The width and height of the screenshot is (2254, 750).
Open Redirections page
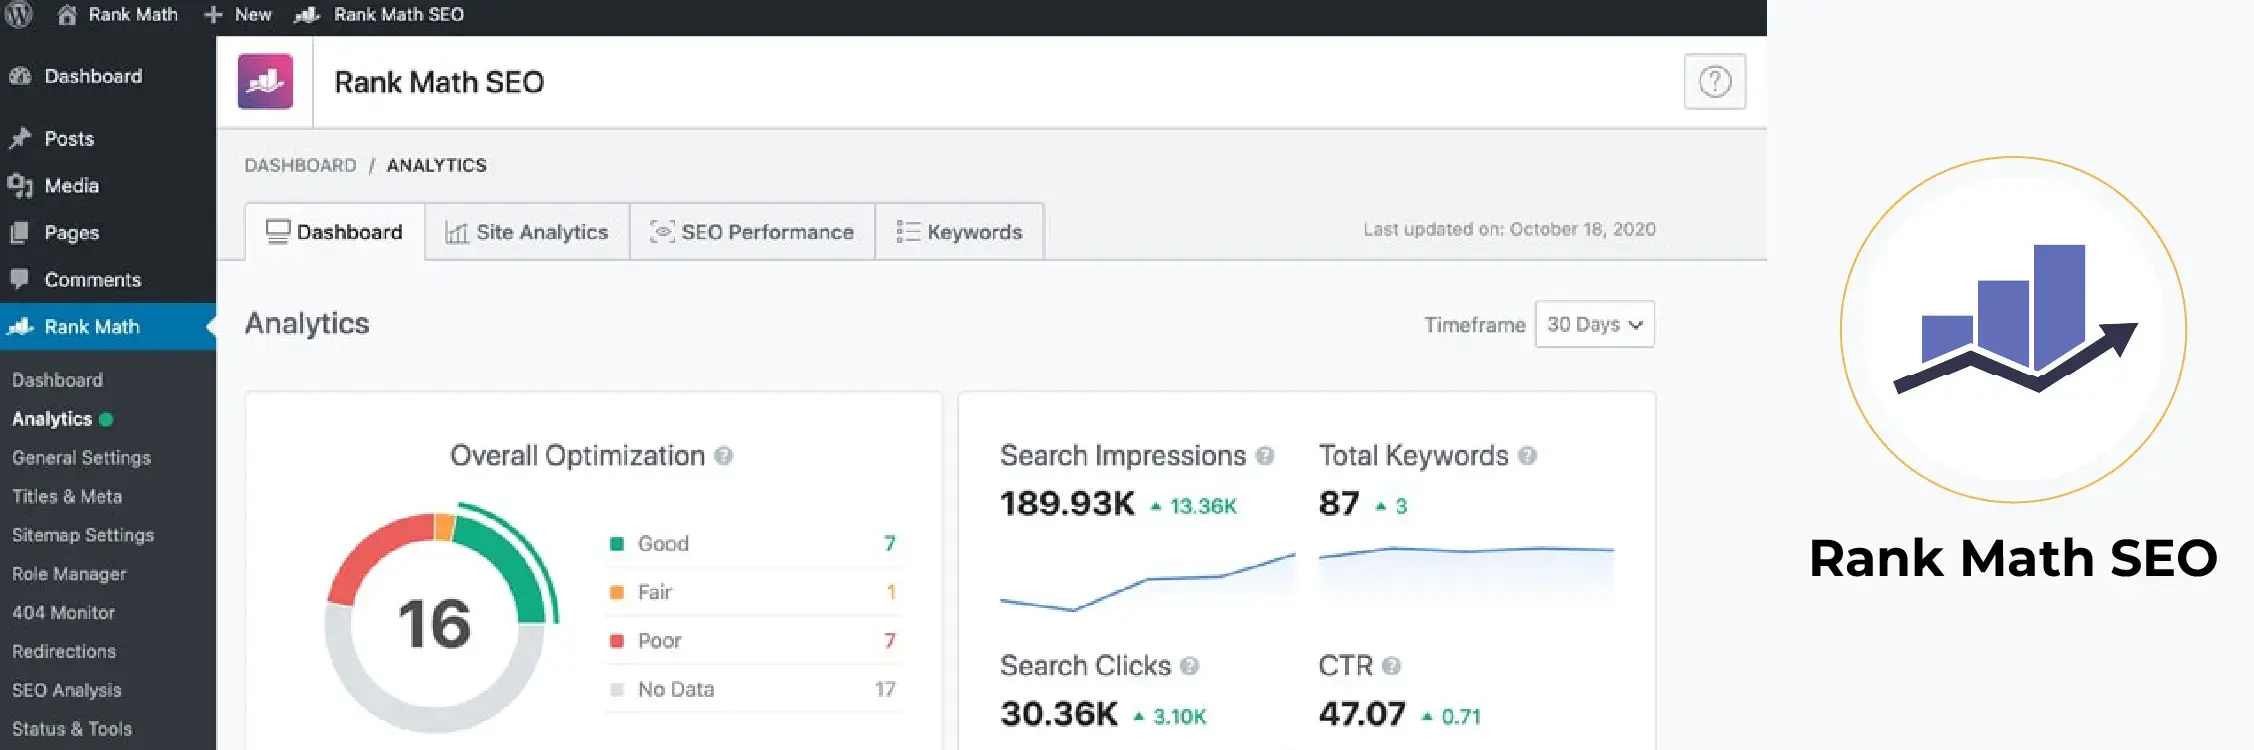click(64, 651)
